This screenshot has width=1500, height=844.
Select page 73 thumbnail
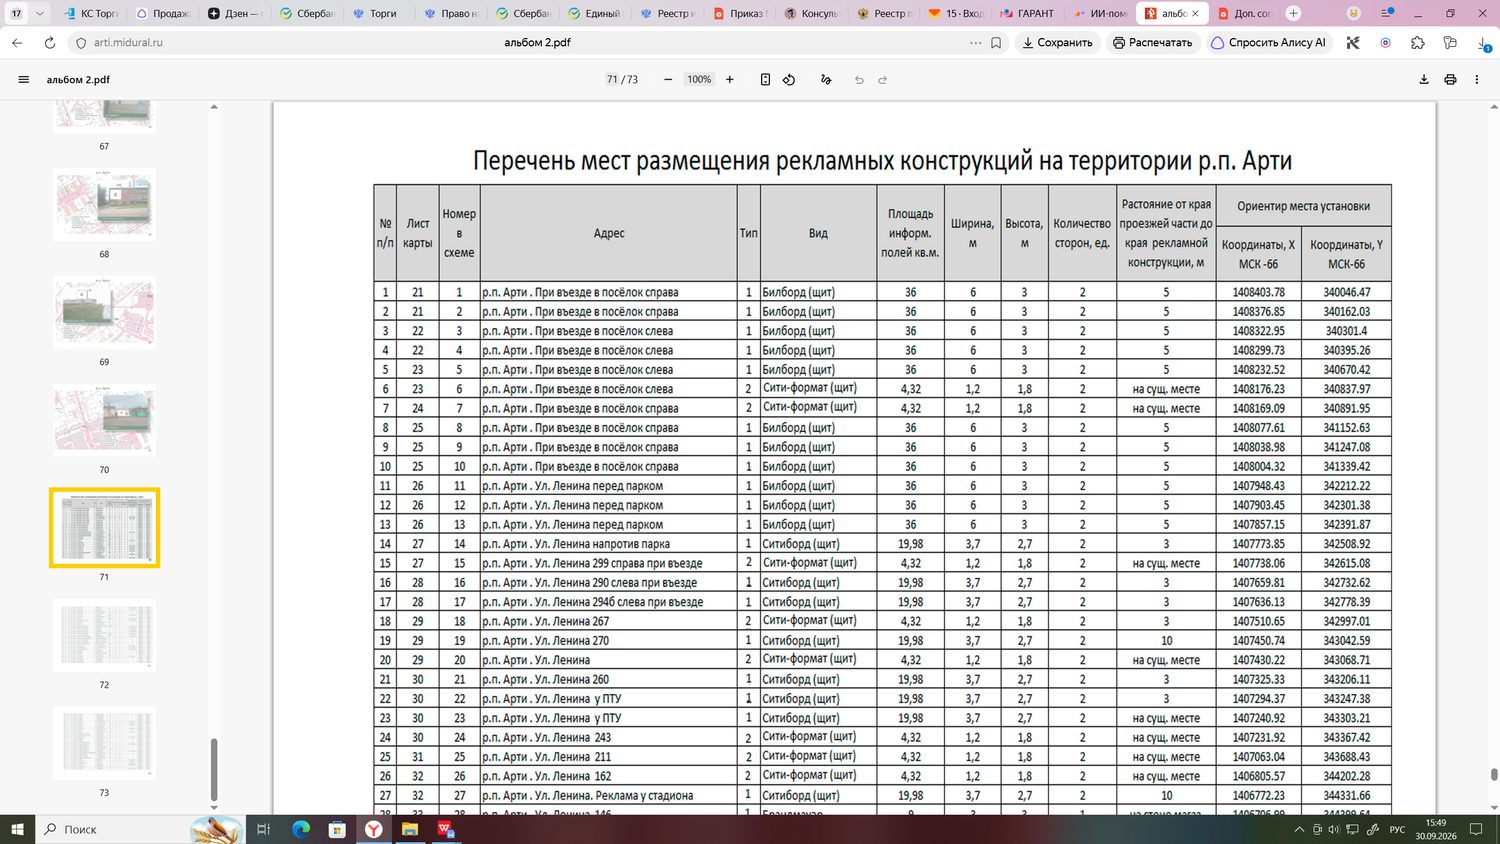(x=104, y=744)
